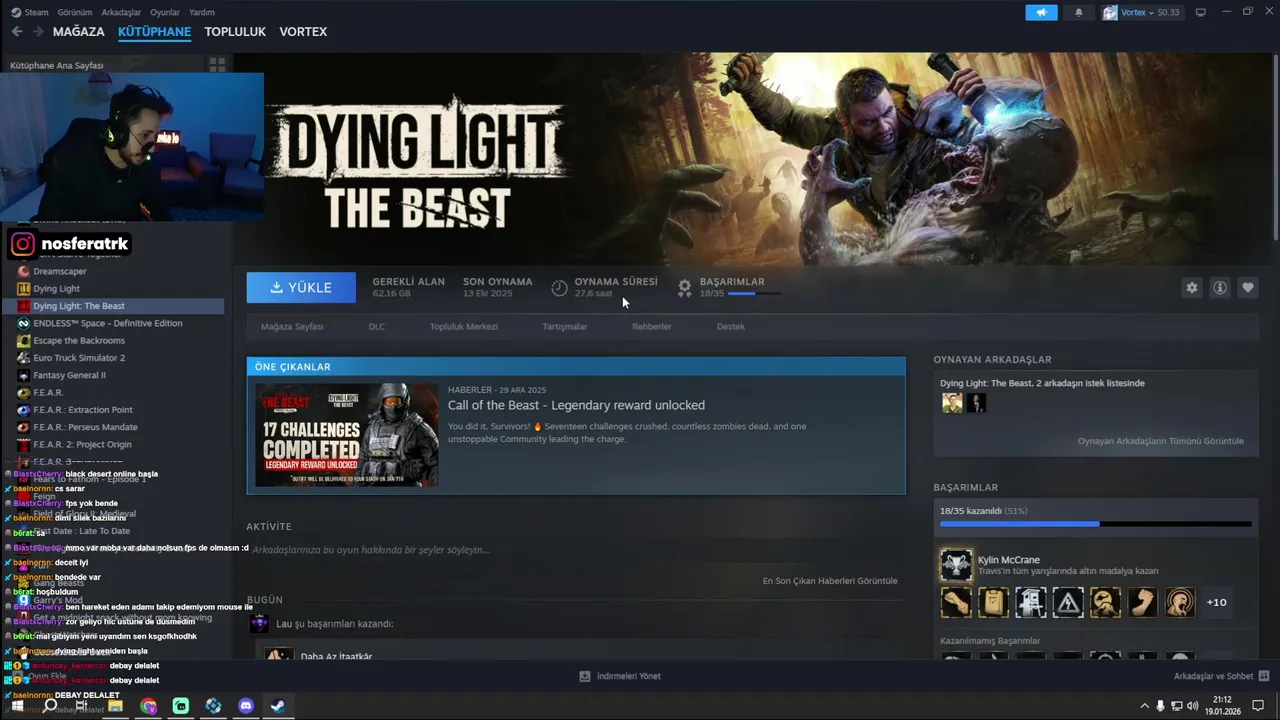Open the VORTEX profile tab
The image size is (1280, 720).
(303, 32)
